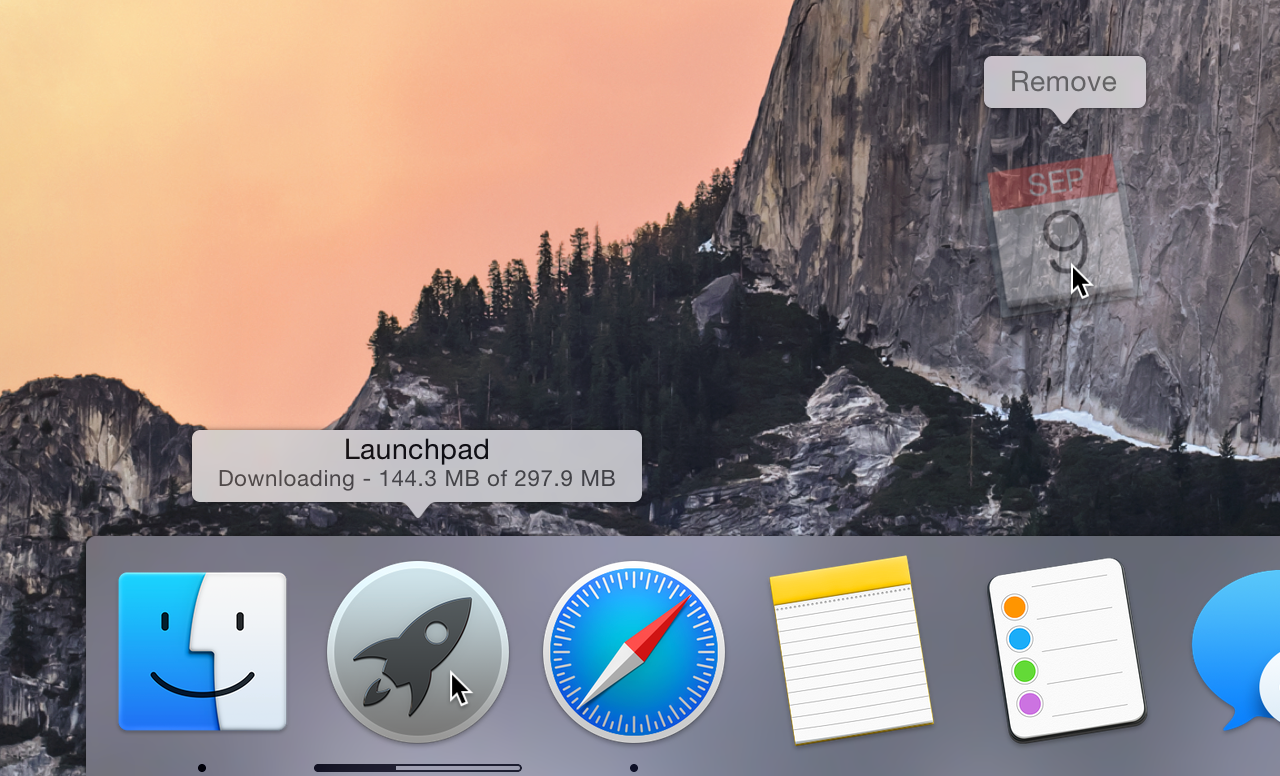1280x776 pixels.
Task: Click the Launchpad tooltip title
Action: (417, 449)
